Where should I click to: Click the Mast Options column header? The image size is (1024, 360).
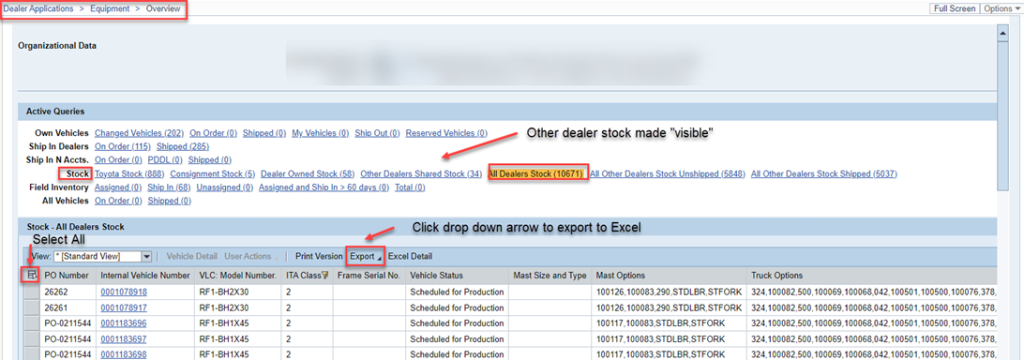[x=669, y=276]
